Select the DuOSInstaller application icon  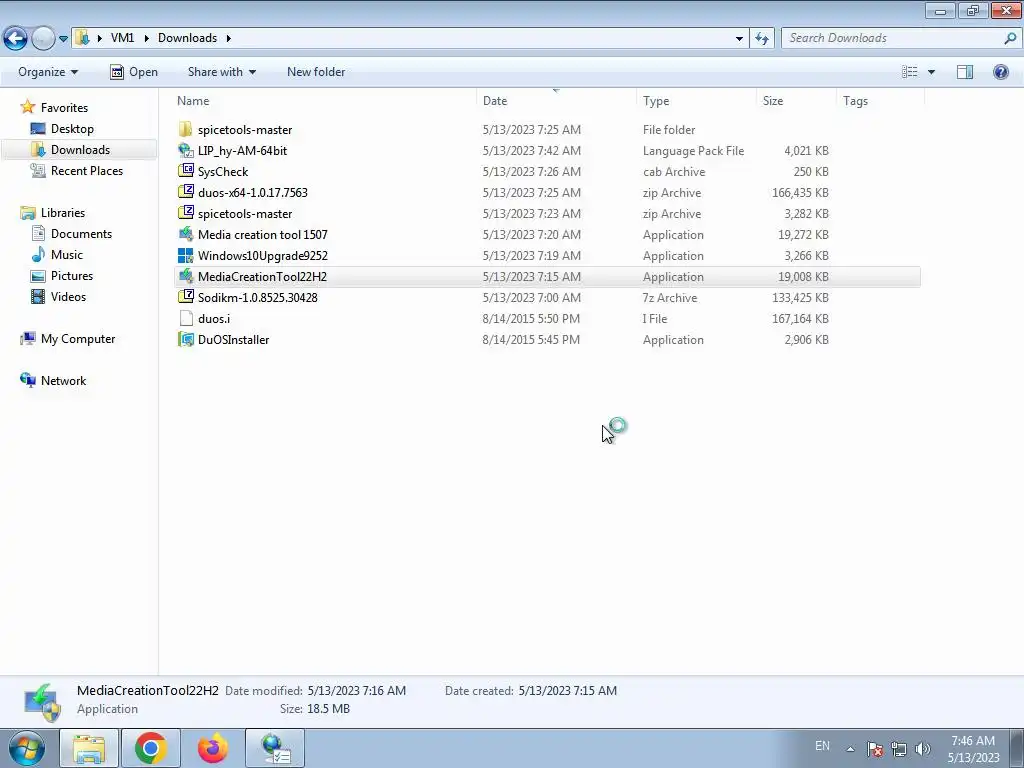click(x=185, y=339)
